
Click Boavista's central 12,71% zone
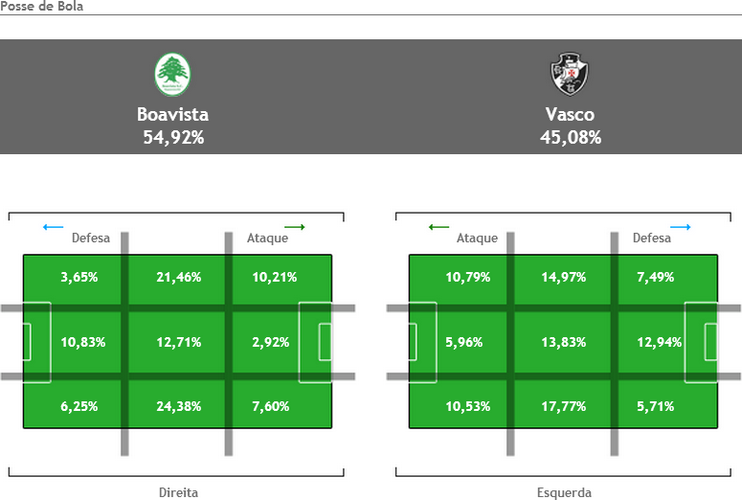click(x=178, y=342)
